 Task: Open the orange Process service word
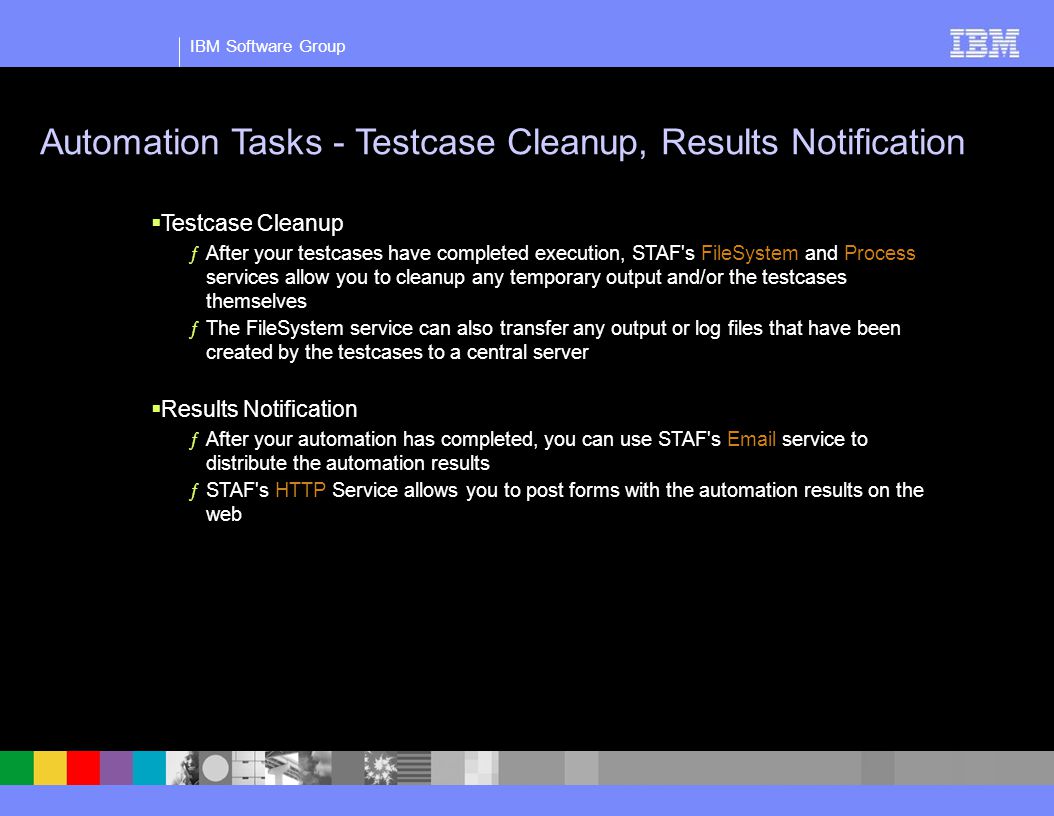[x=879, y=253]
